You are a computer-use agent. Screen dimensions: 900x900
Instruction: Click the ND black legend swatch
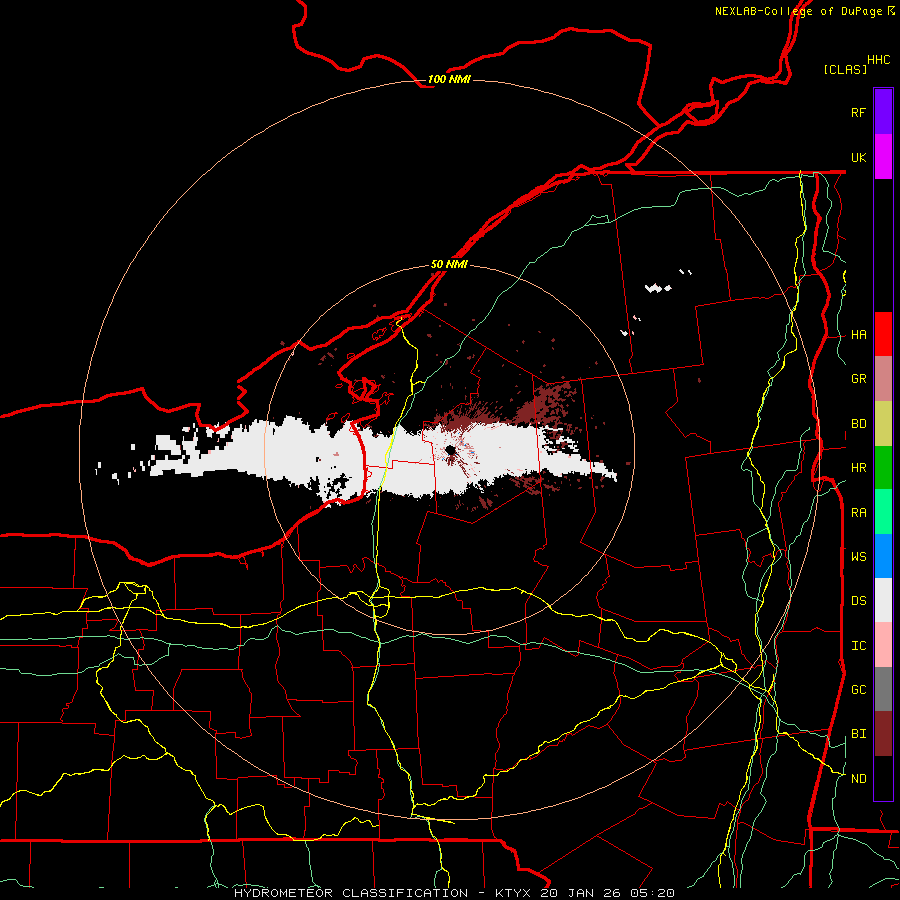tap(883, 778)
